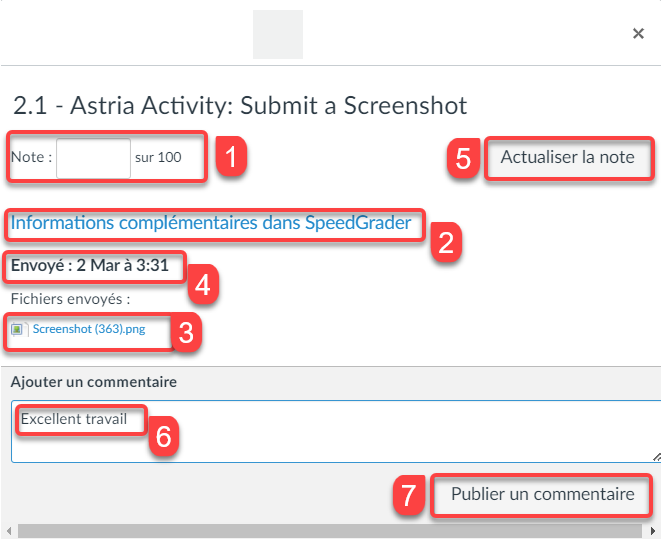
Task: Click the red number 2 callout badge
Action: (x=446, y=242)
